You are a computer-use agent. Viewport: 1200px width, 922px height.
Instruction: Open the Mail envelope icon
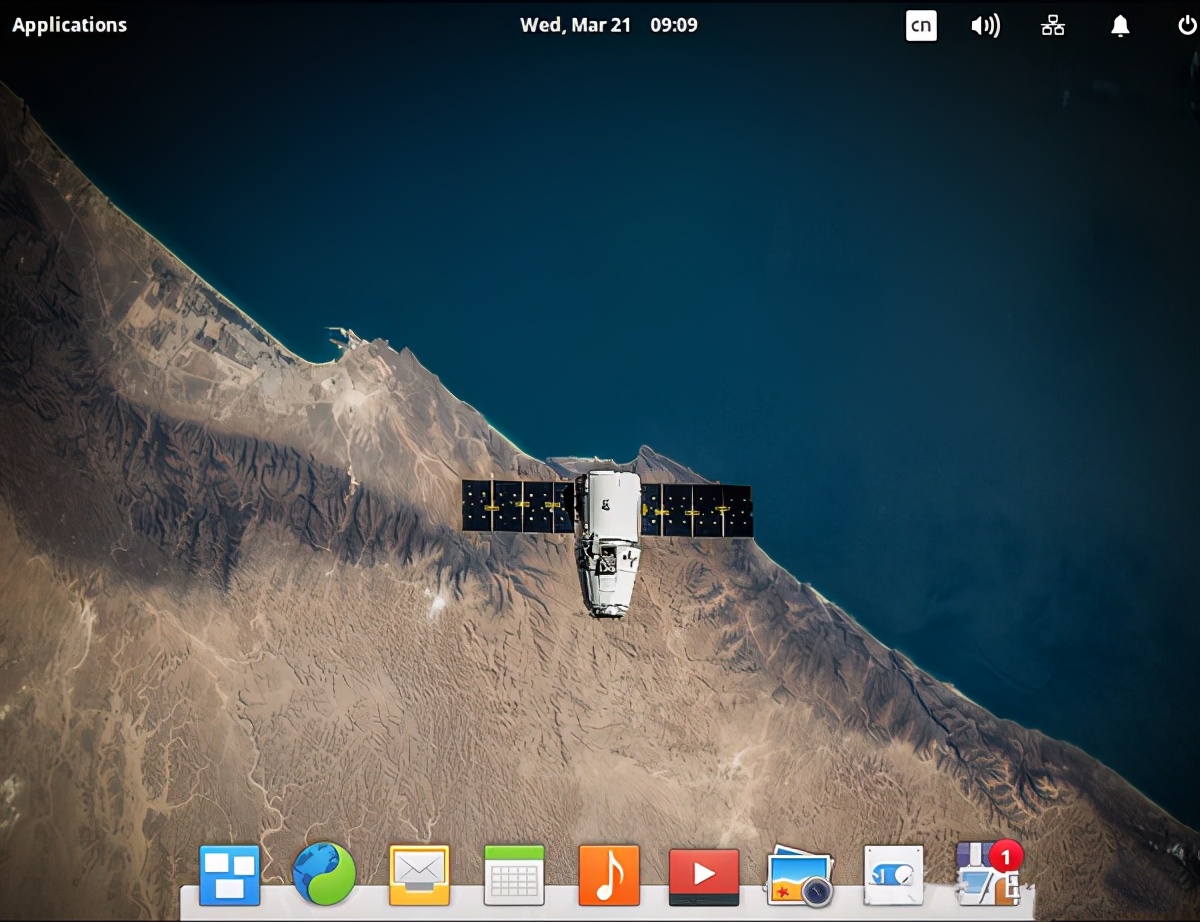pos(419,874)
